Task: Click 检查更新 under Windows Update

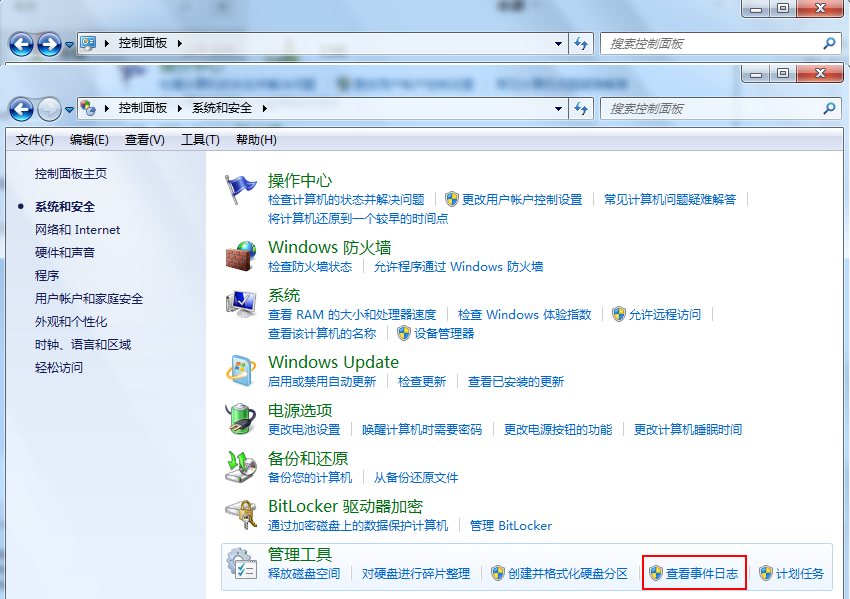Action: (422, 382)
